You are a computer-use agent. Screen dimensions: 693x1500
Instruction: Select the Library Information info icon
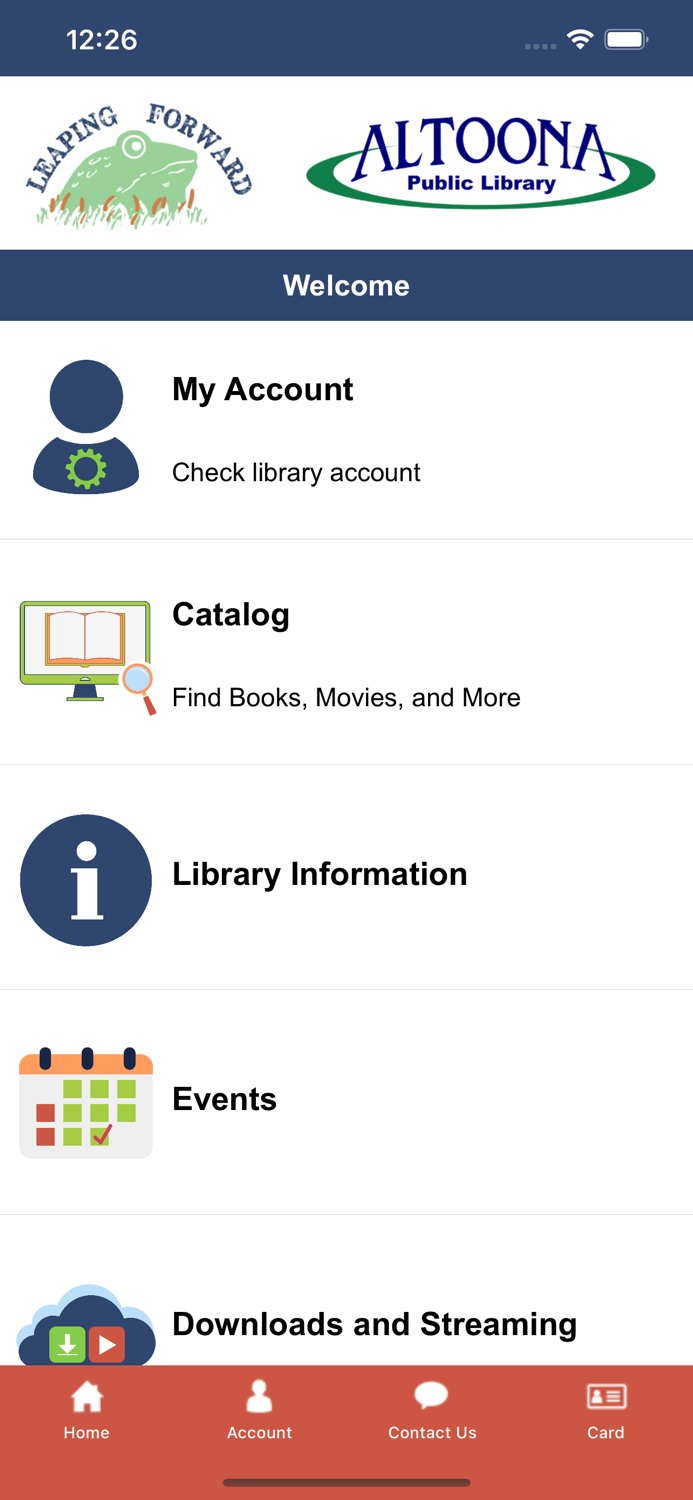click(86, 880)
